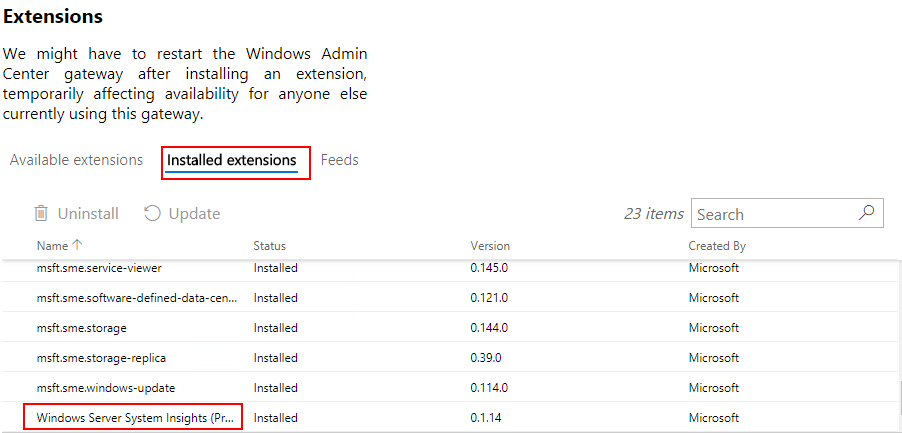Screen dimensions: 902x433
Task: Open the Installed extensions tab
Action: tap(232, 160)
